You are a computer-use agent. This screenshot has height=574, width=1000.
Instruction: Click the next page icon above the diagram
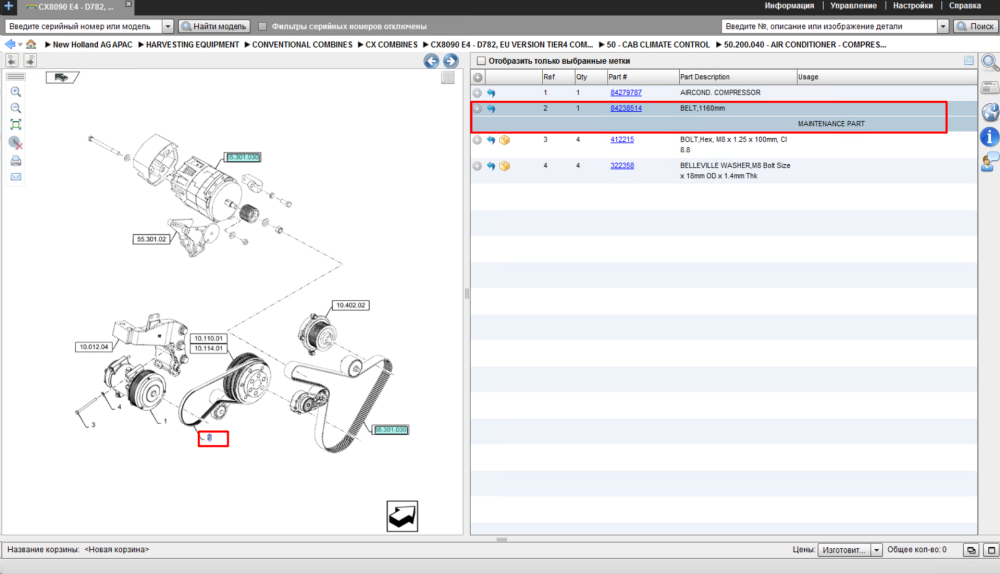[30, 61]
